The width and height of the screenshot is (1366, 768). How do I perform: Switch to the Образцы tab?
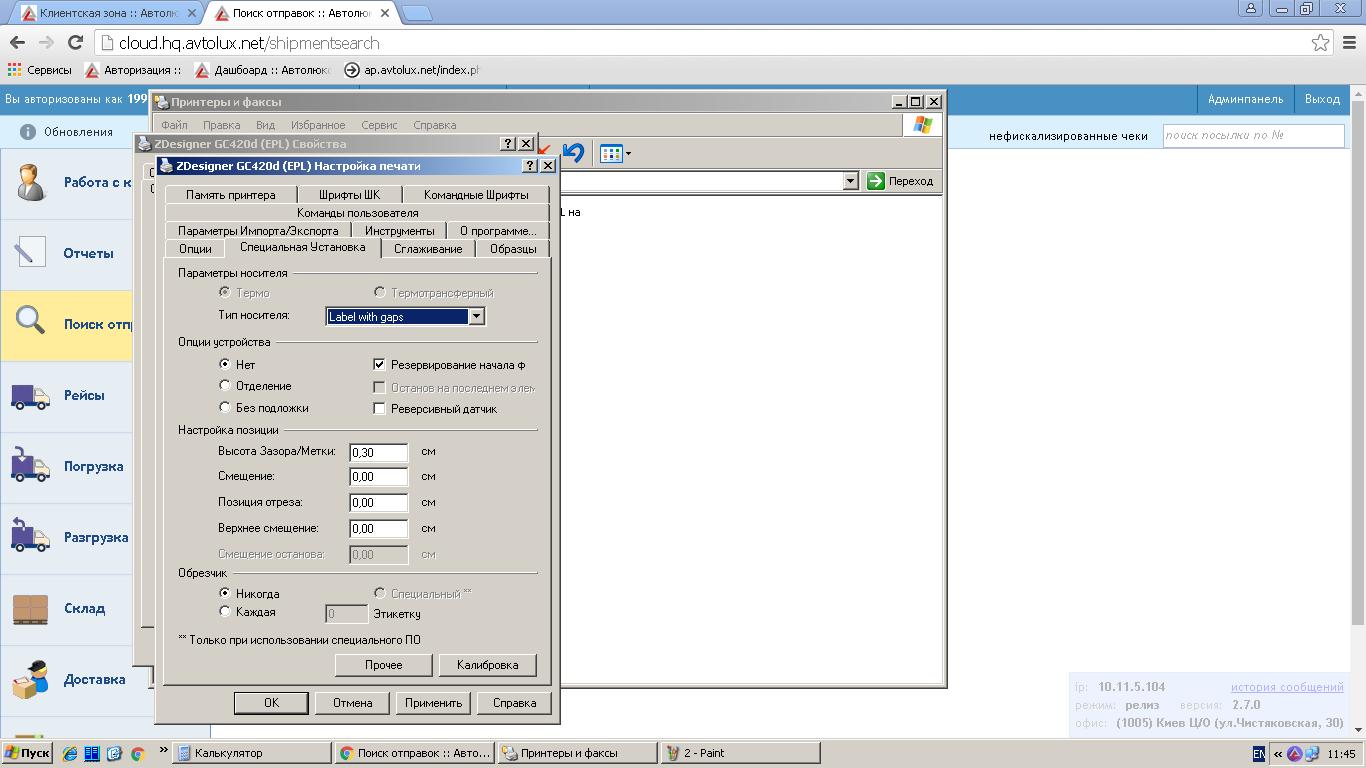[x=513, y=248]
